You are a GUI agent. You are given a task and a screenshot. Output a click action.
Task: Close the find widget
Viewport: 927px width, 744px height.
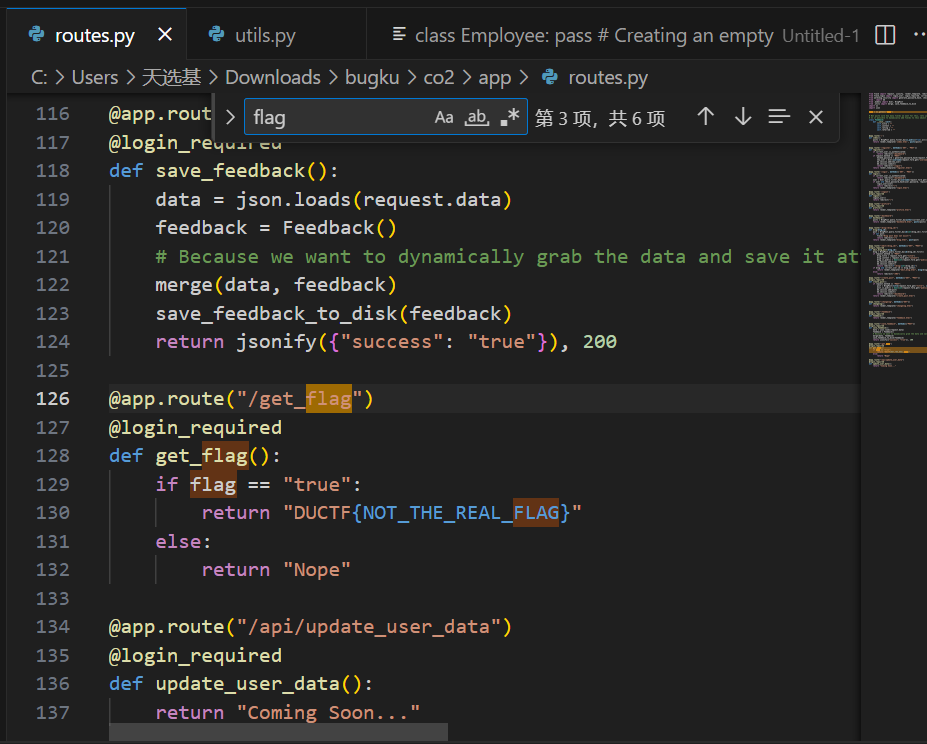(x=816, y=117)
